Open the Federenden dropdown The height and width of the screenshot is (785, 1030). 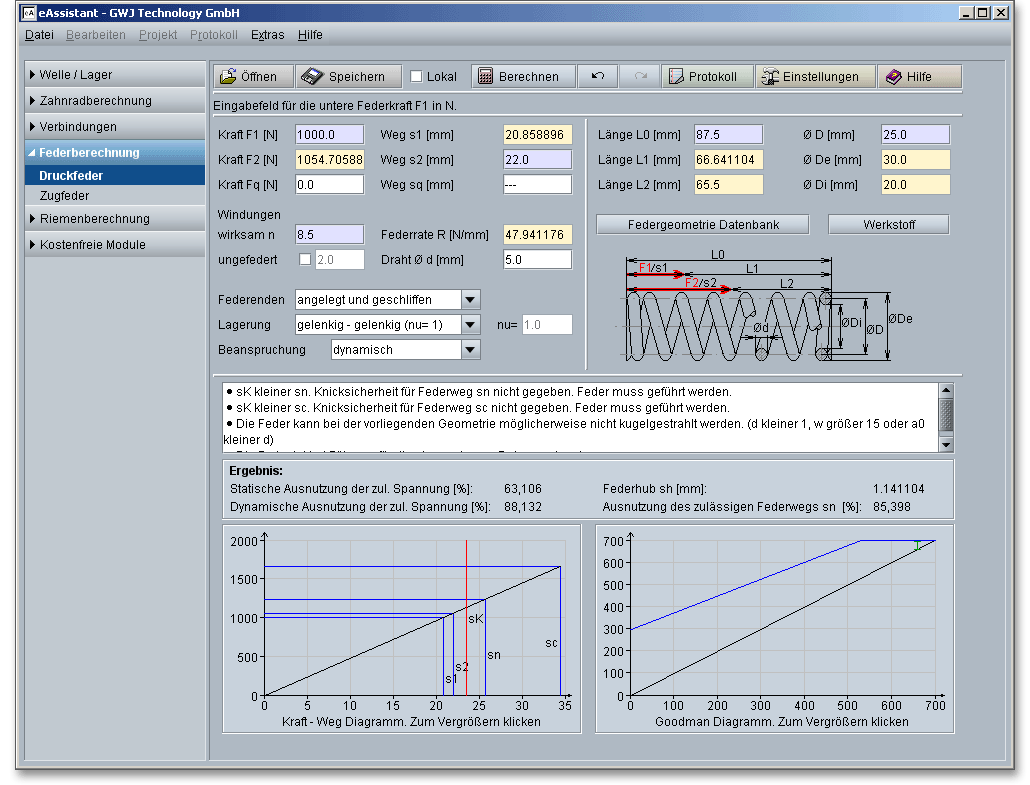[470, 300]
